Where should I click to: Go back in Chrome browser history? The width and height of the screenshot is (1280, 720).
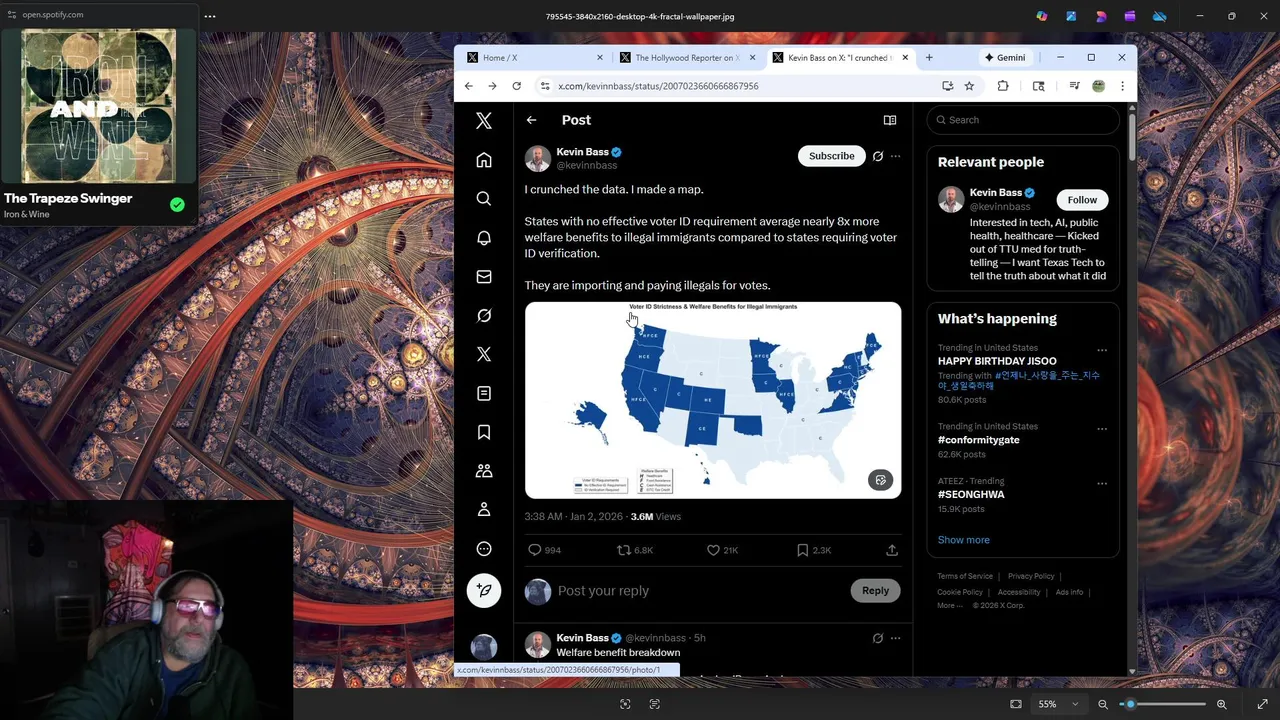[468, 86]
